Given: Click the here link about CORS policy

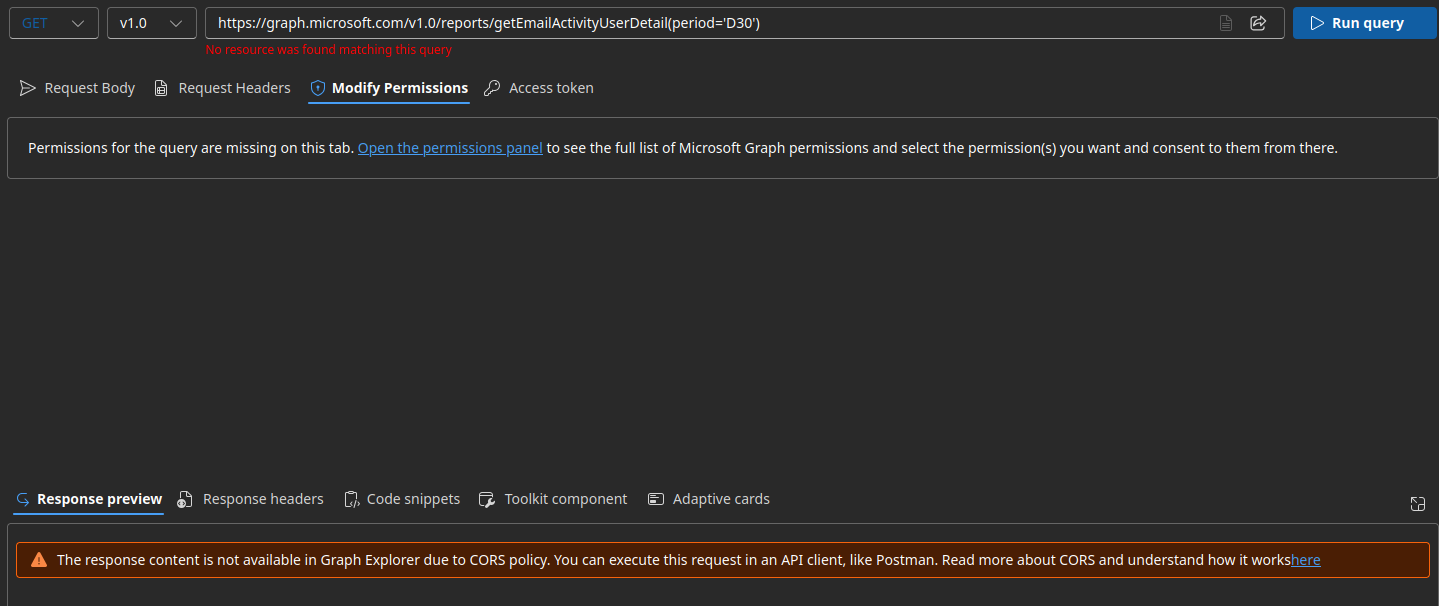Looking at the screenshot, I should pyautogui.click(x=1305, y=559).
